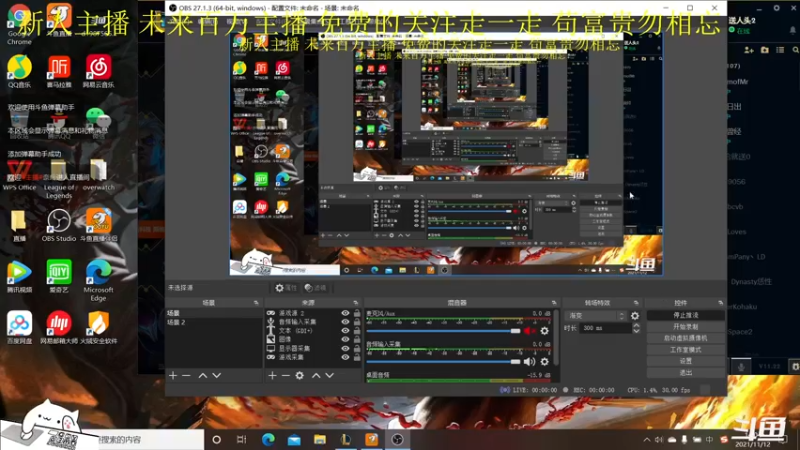Move the scene up in the list

point(203,376)
